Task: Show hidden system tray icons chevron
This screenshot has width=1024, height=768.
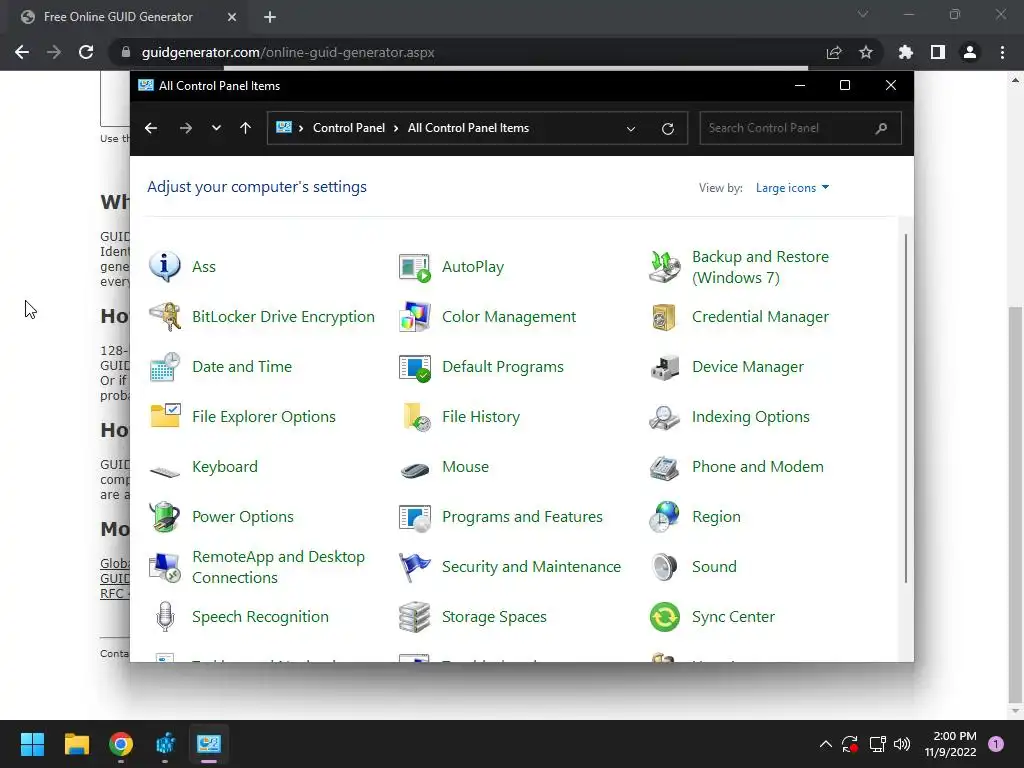Action: coord(825,744)
